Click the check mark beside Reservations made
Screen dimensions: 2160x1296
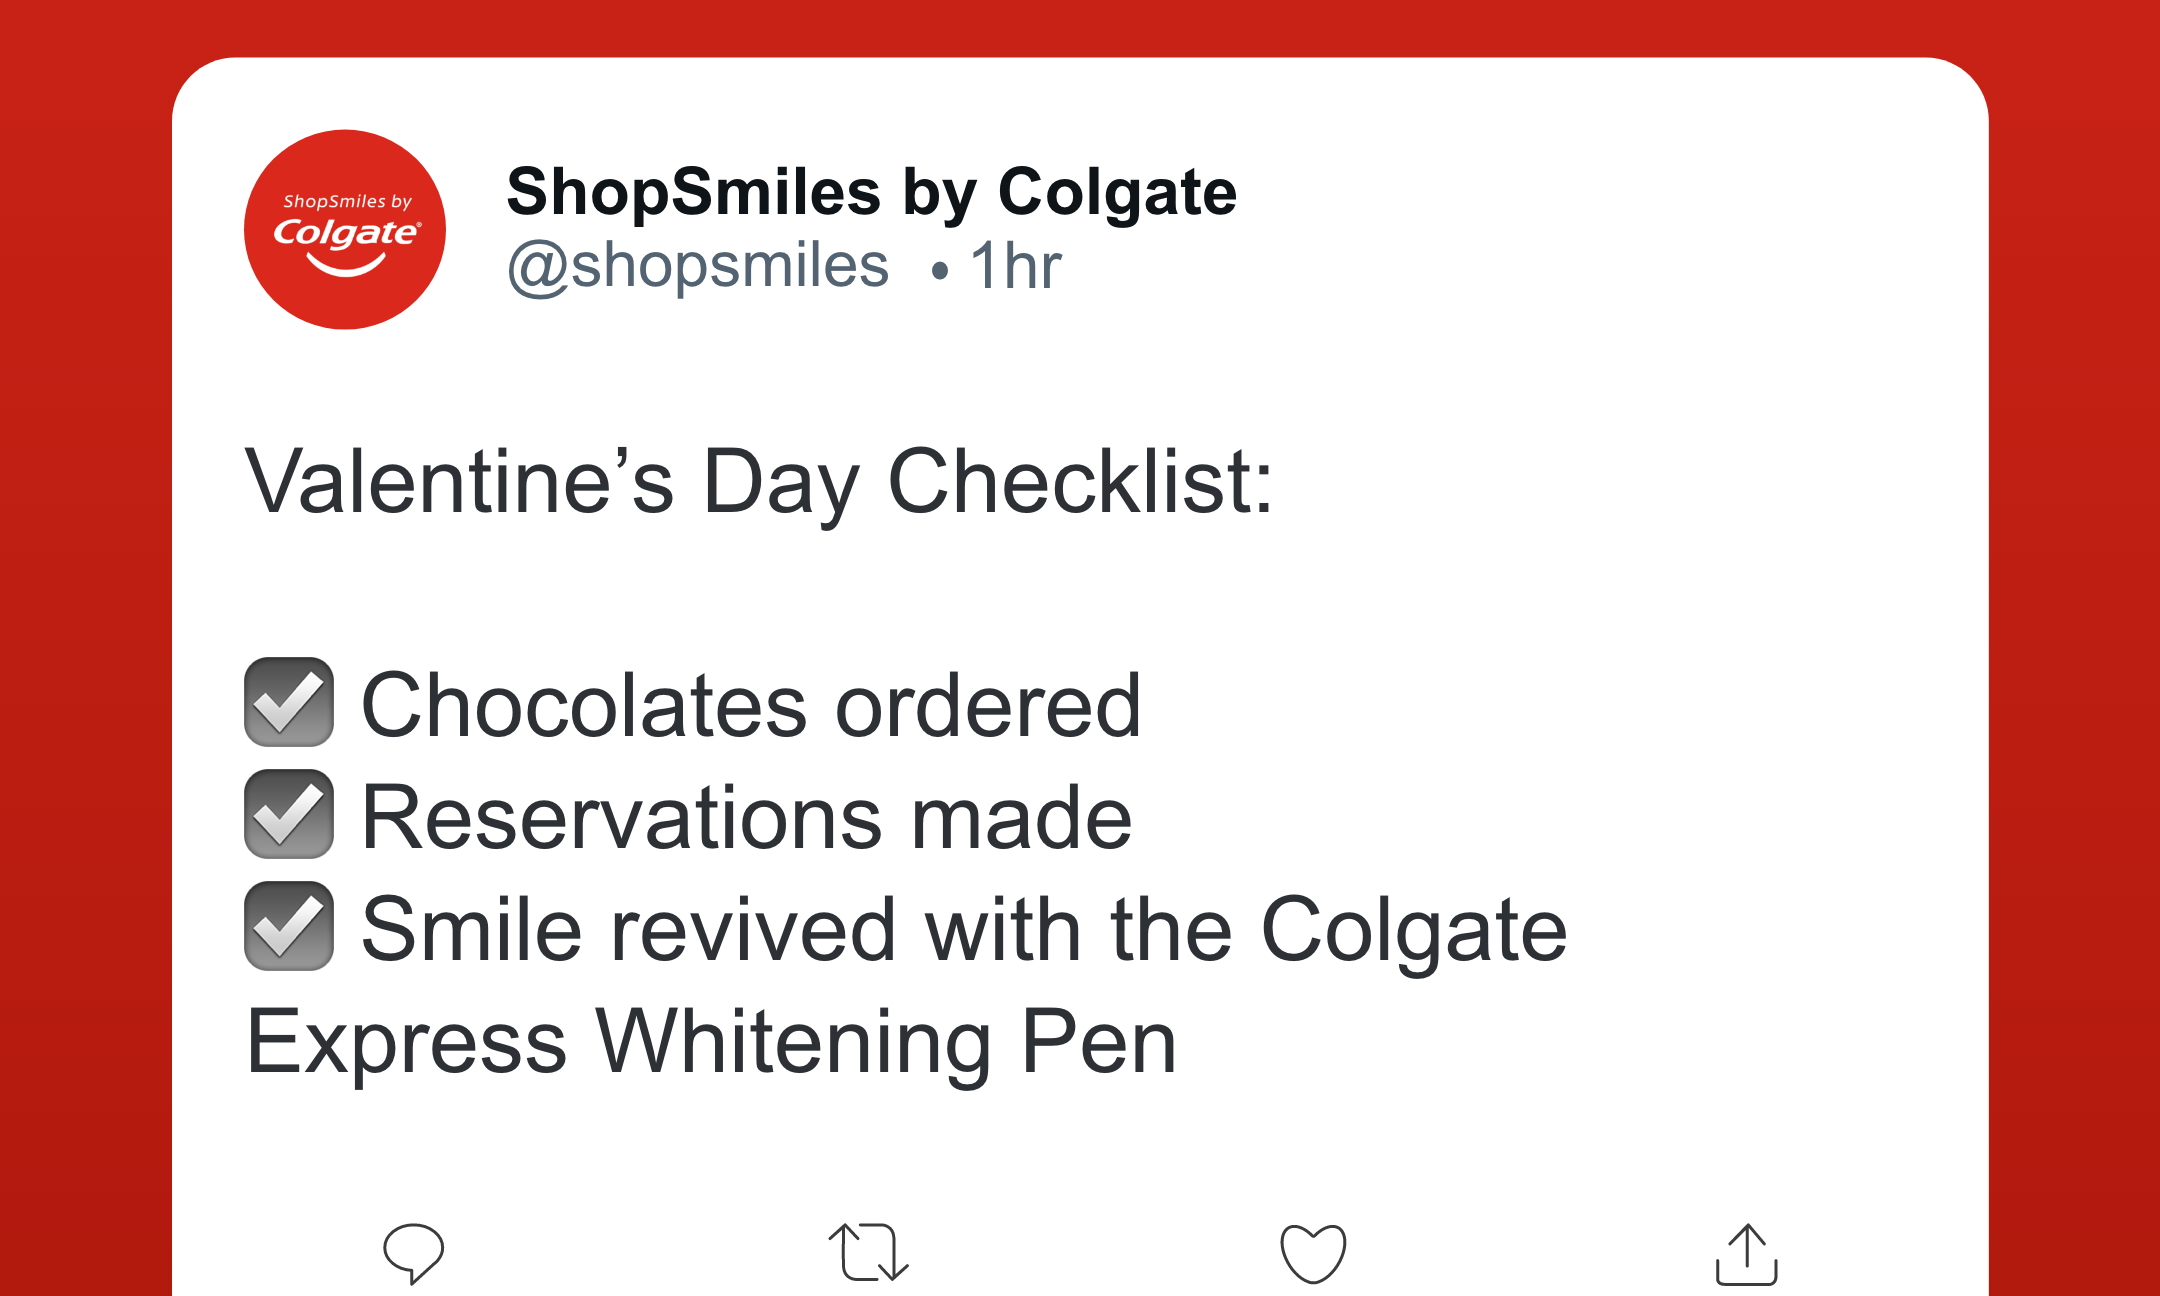(x=289, y=814)
